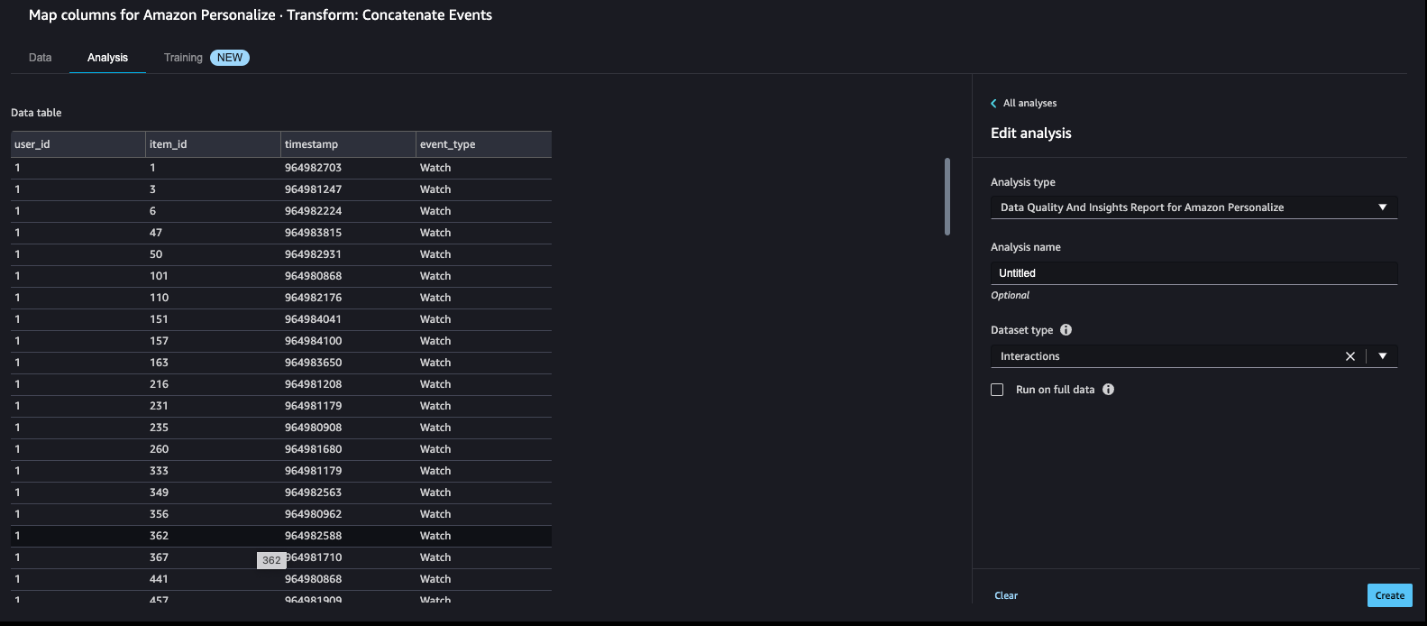Clear the Interactions dataset selection
The width and height of the screenshot is (1427, 626).
click(1350, 356)
